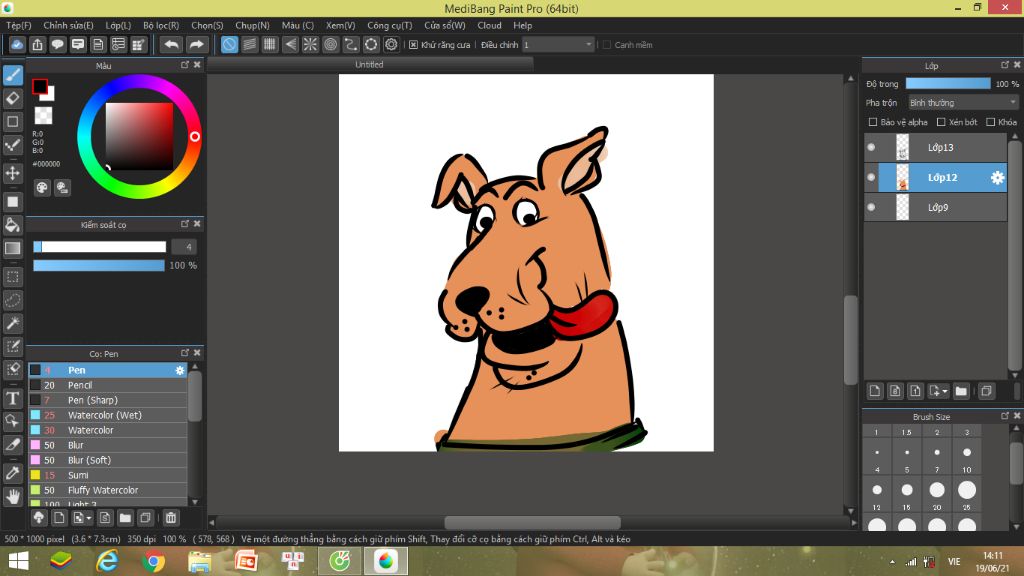Open the Chỉnh sửa(E) menu
Viewport: 1024px width, 576px height.
[x=69, y=25]
